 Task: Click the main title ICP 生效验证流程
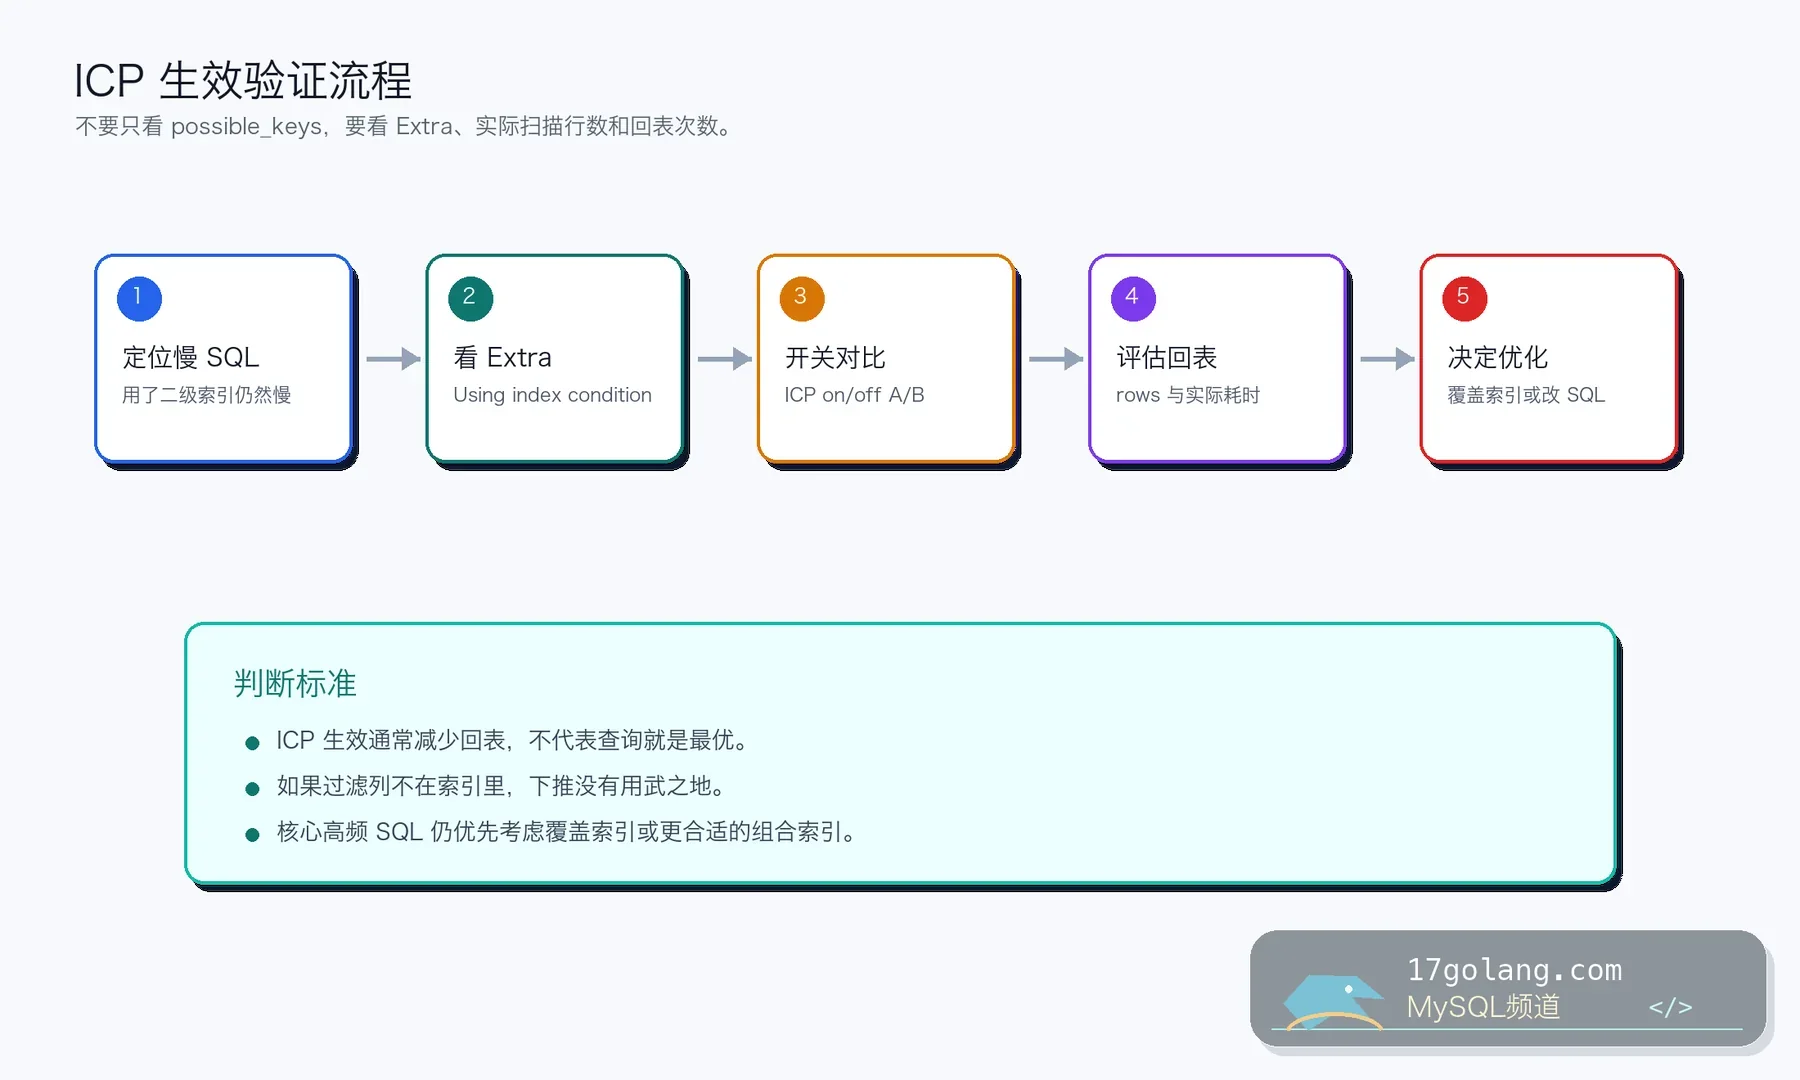(x=243, y=81)
